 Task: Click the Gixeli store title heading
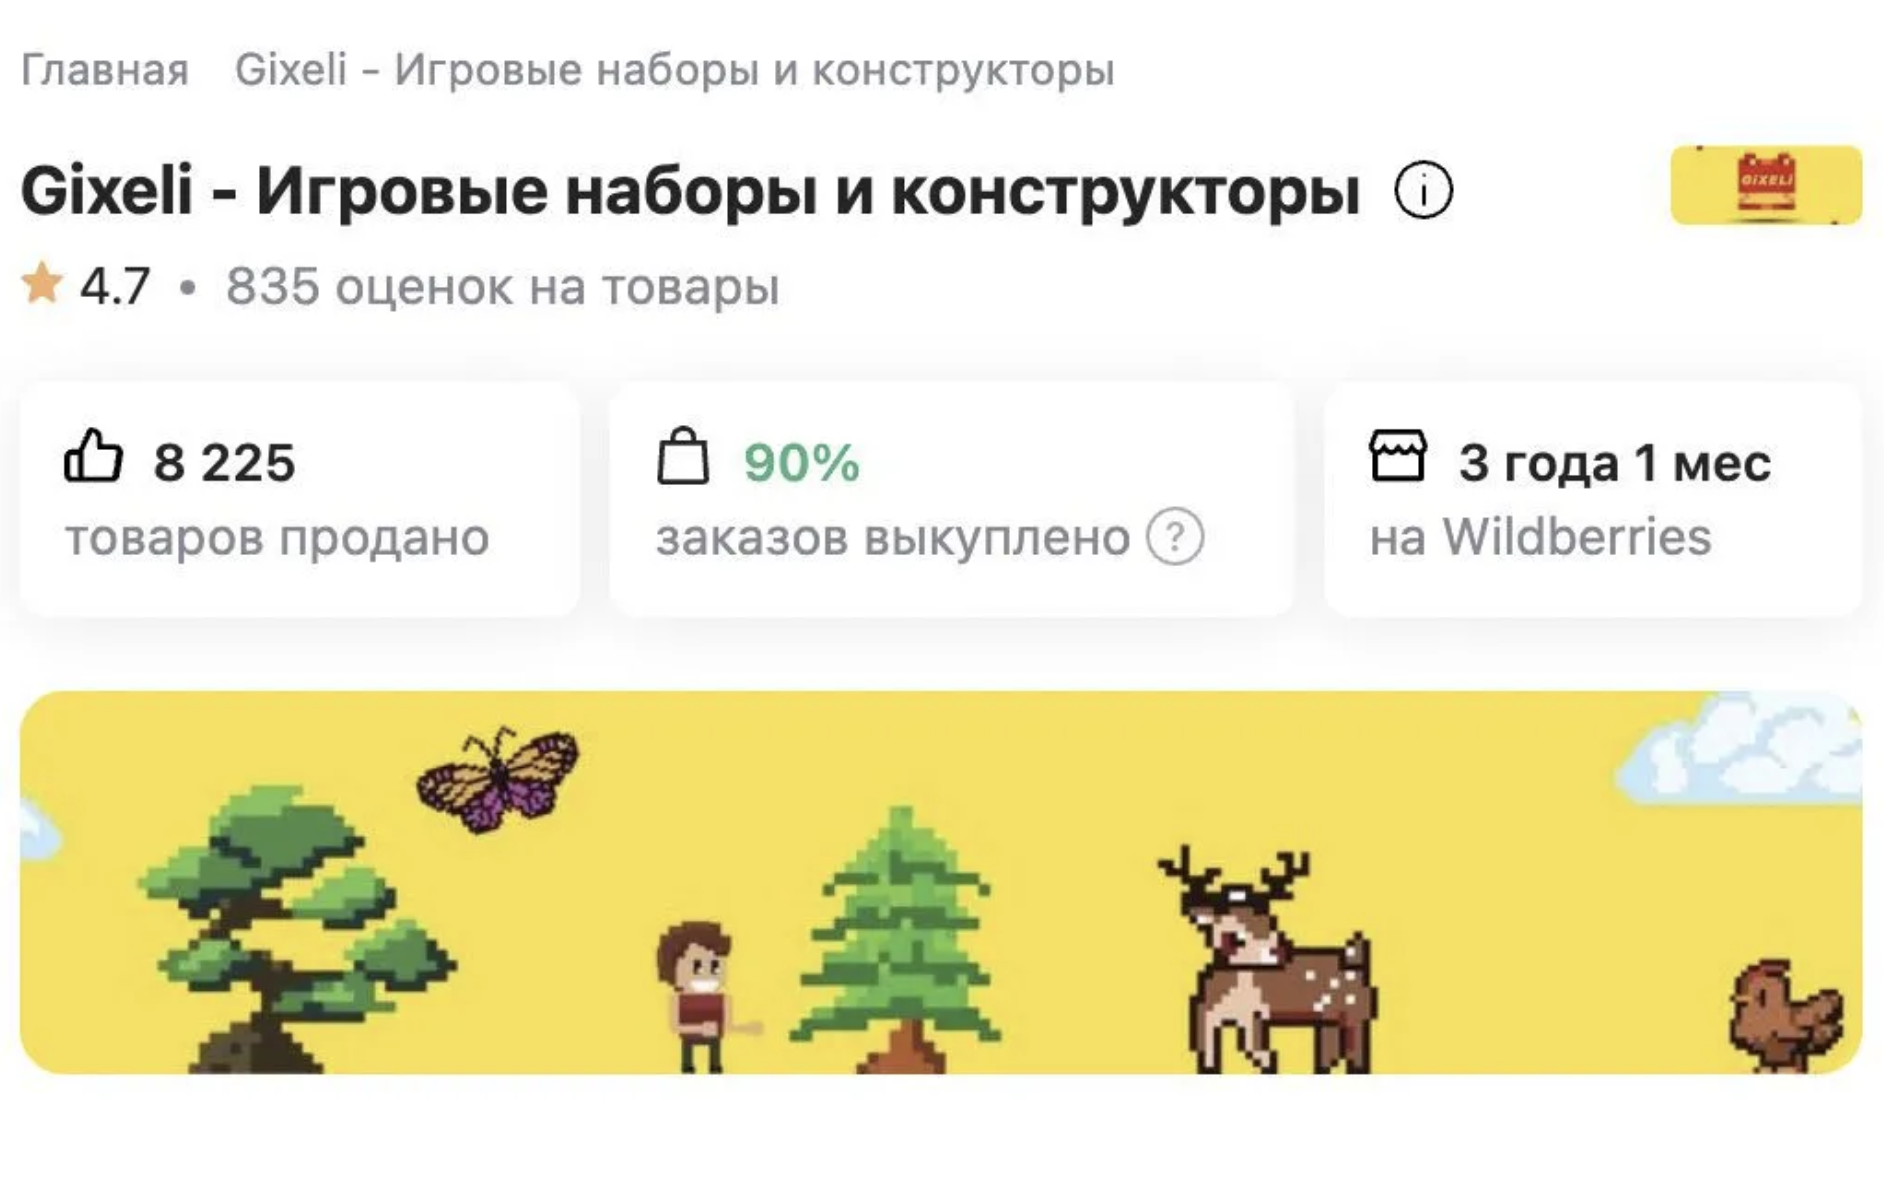click(x=690, y=190)
